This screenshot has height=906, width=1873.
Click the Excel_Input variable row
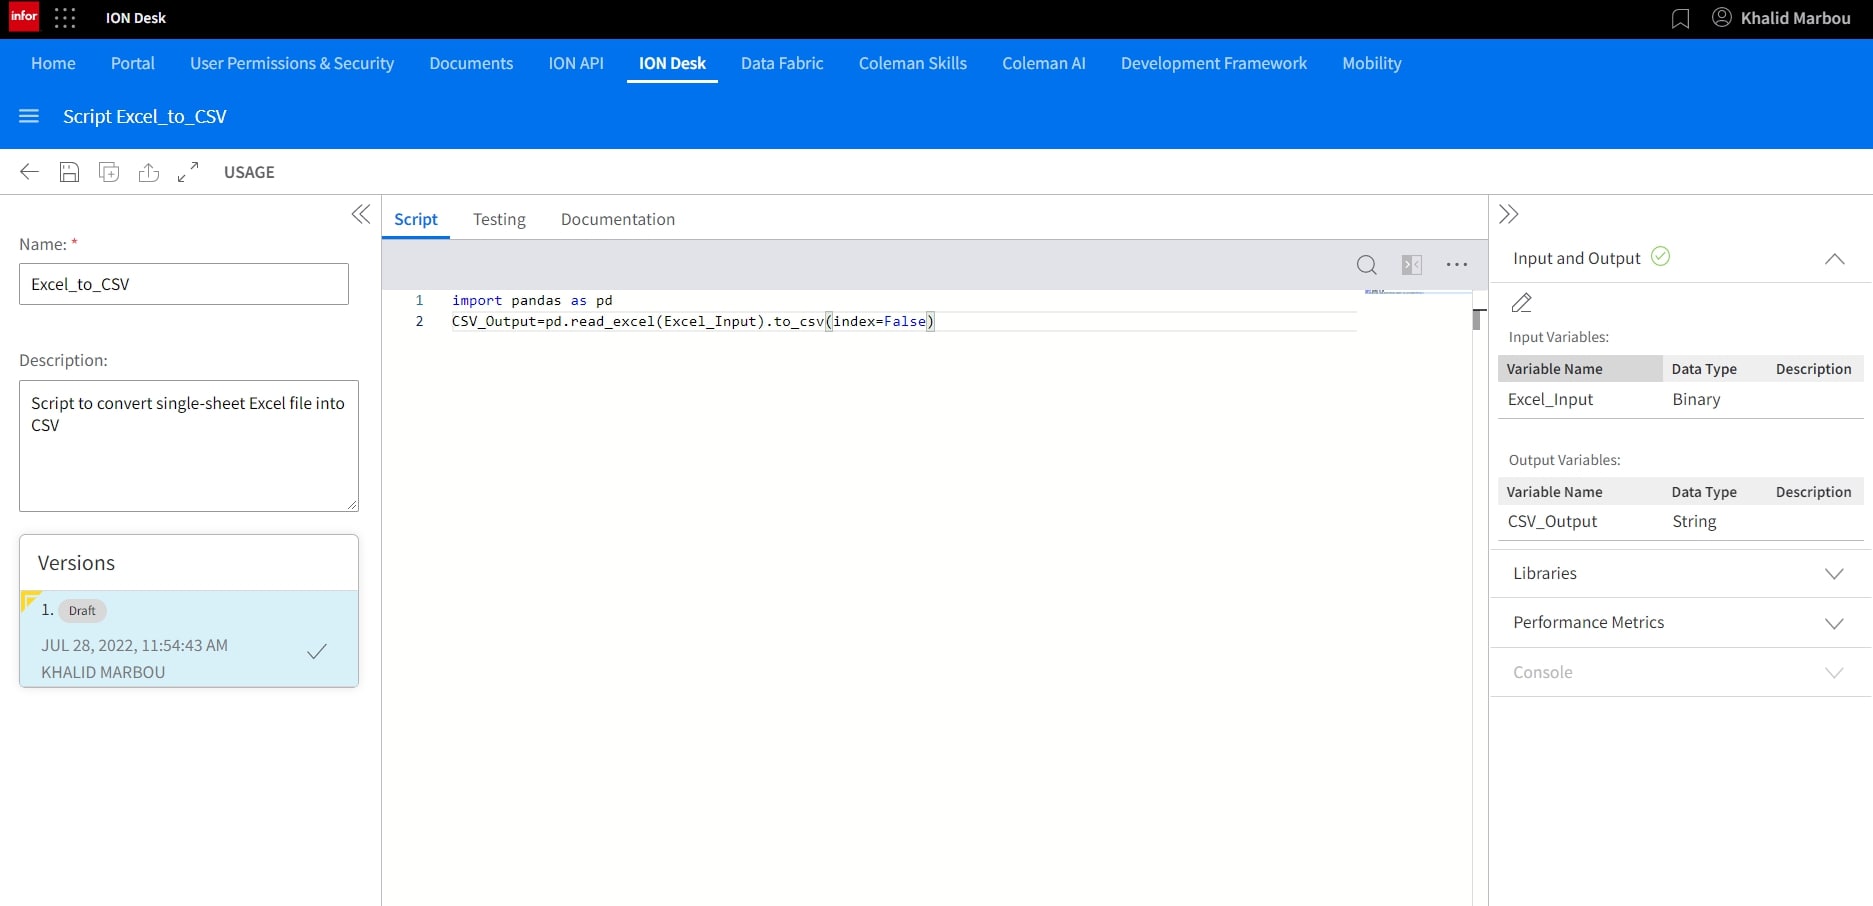click(1680, 399)
